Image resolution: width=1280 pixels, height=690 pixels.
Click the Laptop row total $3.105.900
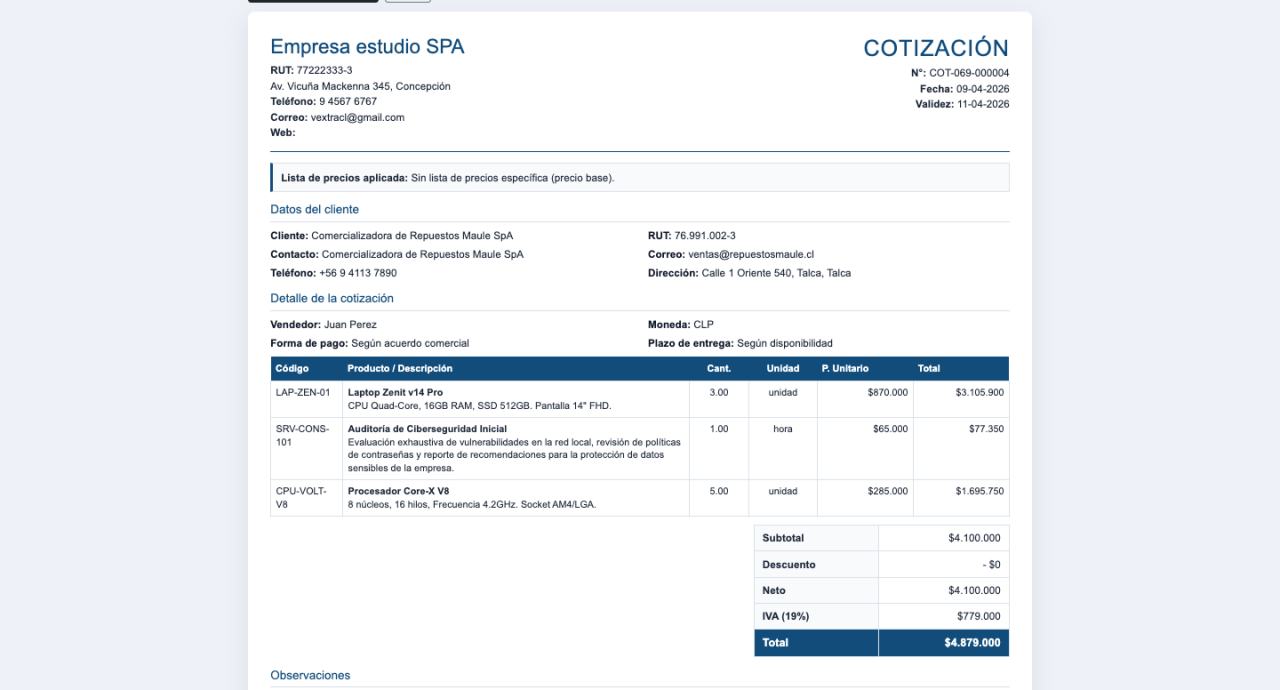pos(980,393)
